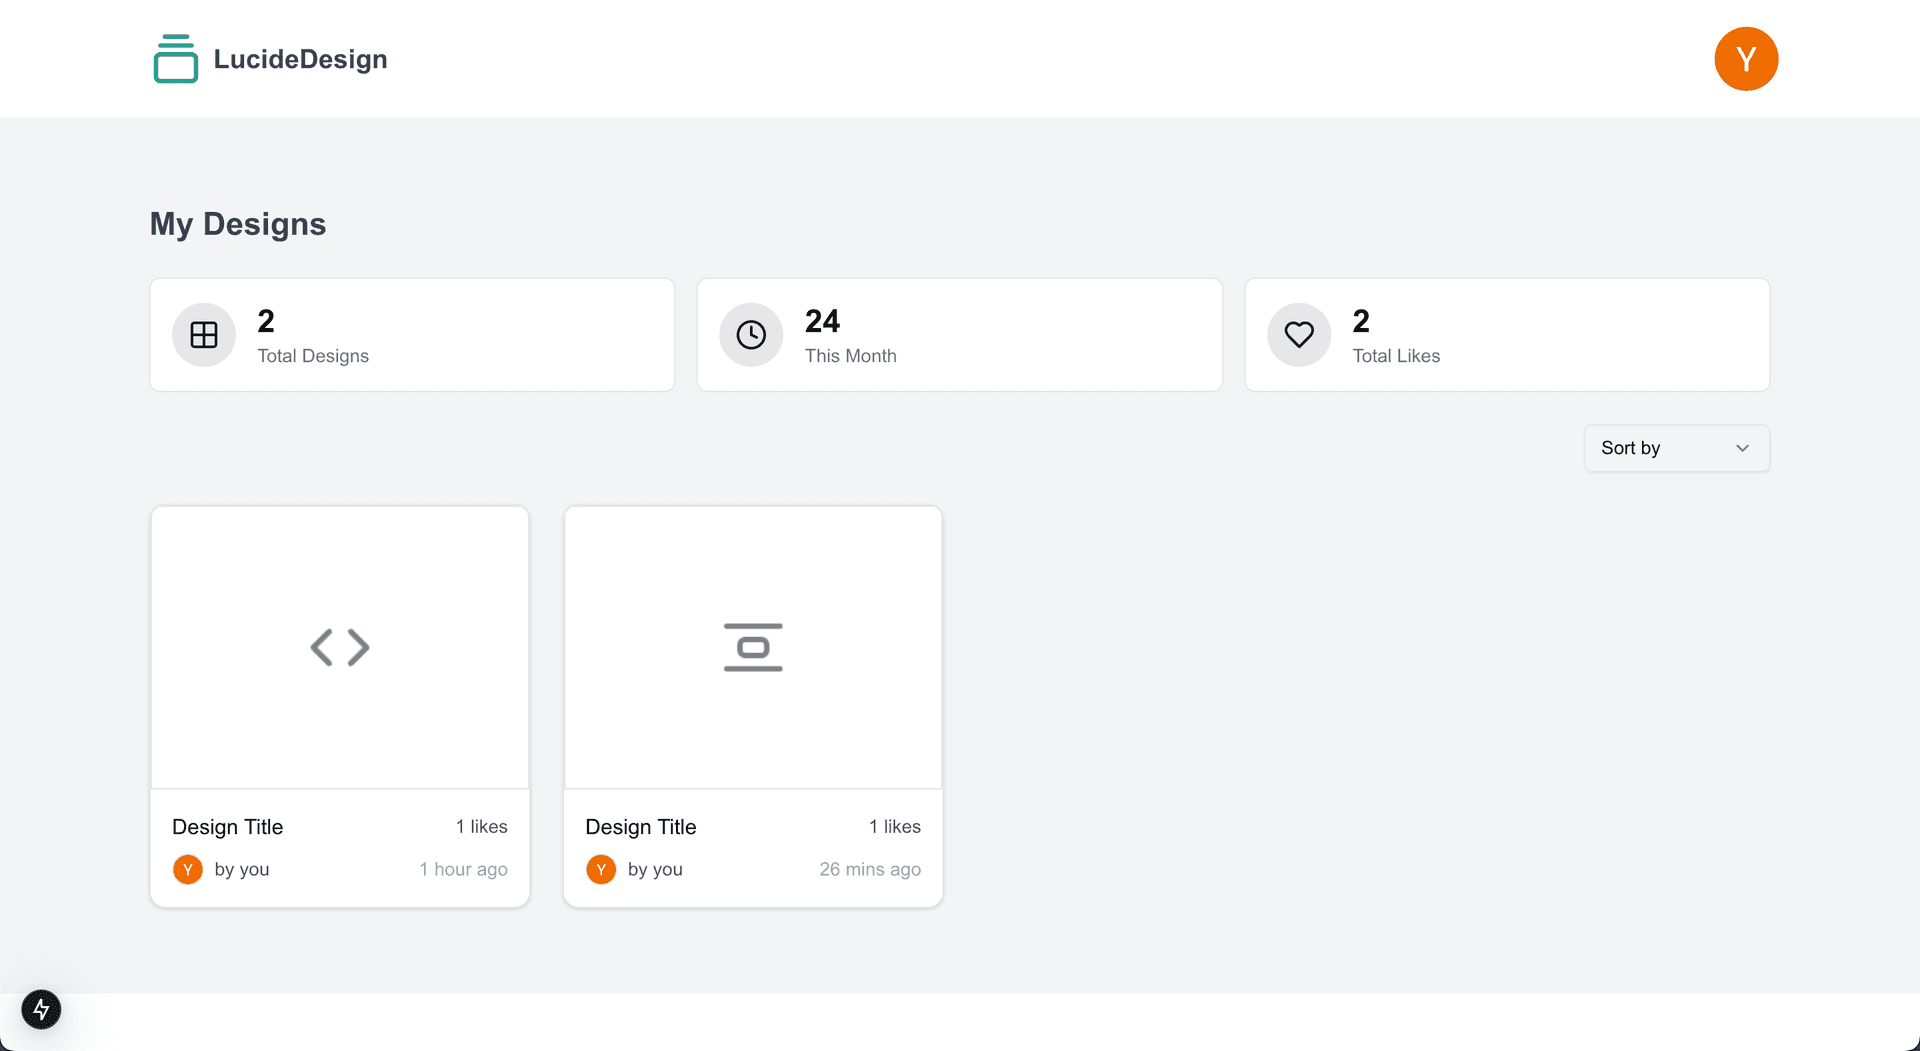
Task: Click 1 likes on the second design
Action: (894, 827)
